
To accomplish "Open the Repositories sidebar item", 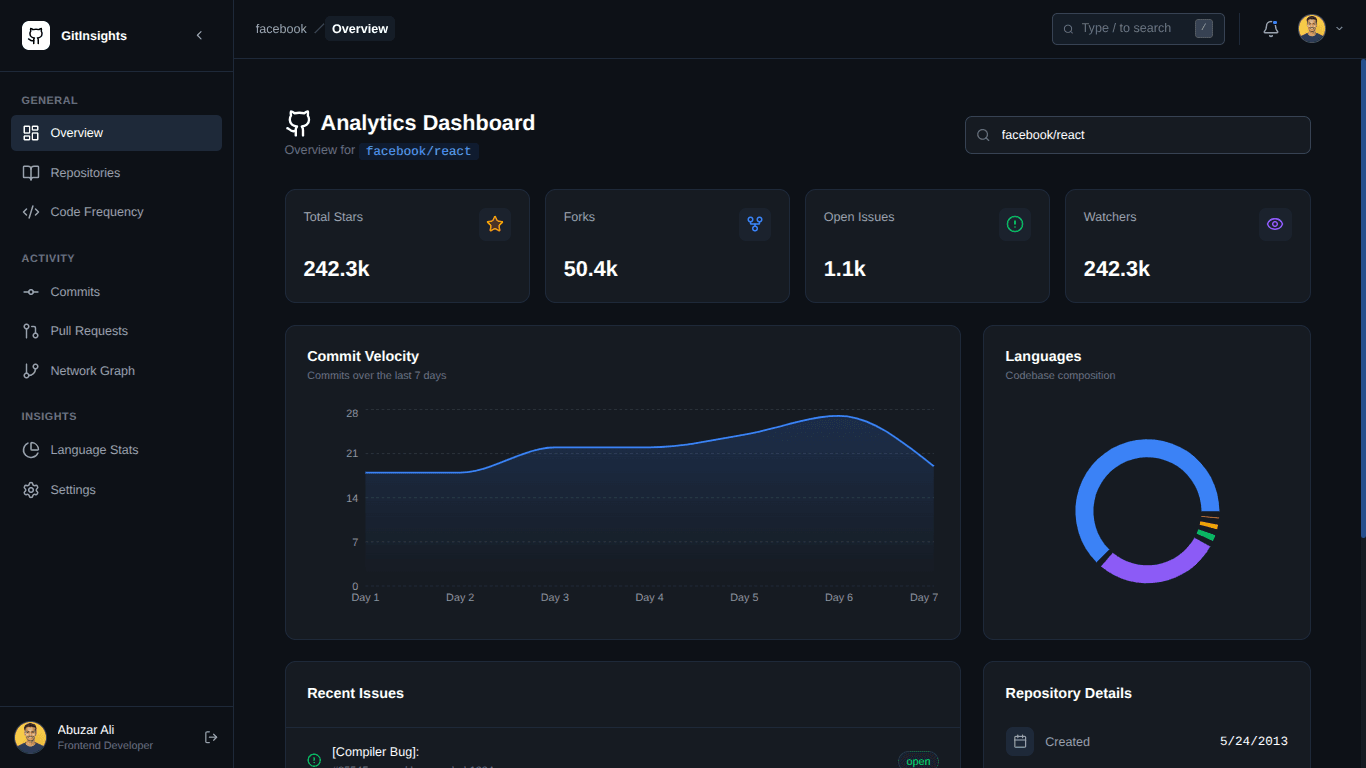I will point(116,173).
